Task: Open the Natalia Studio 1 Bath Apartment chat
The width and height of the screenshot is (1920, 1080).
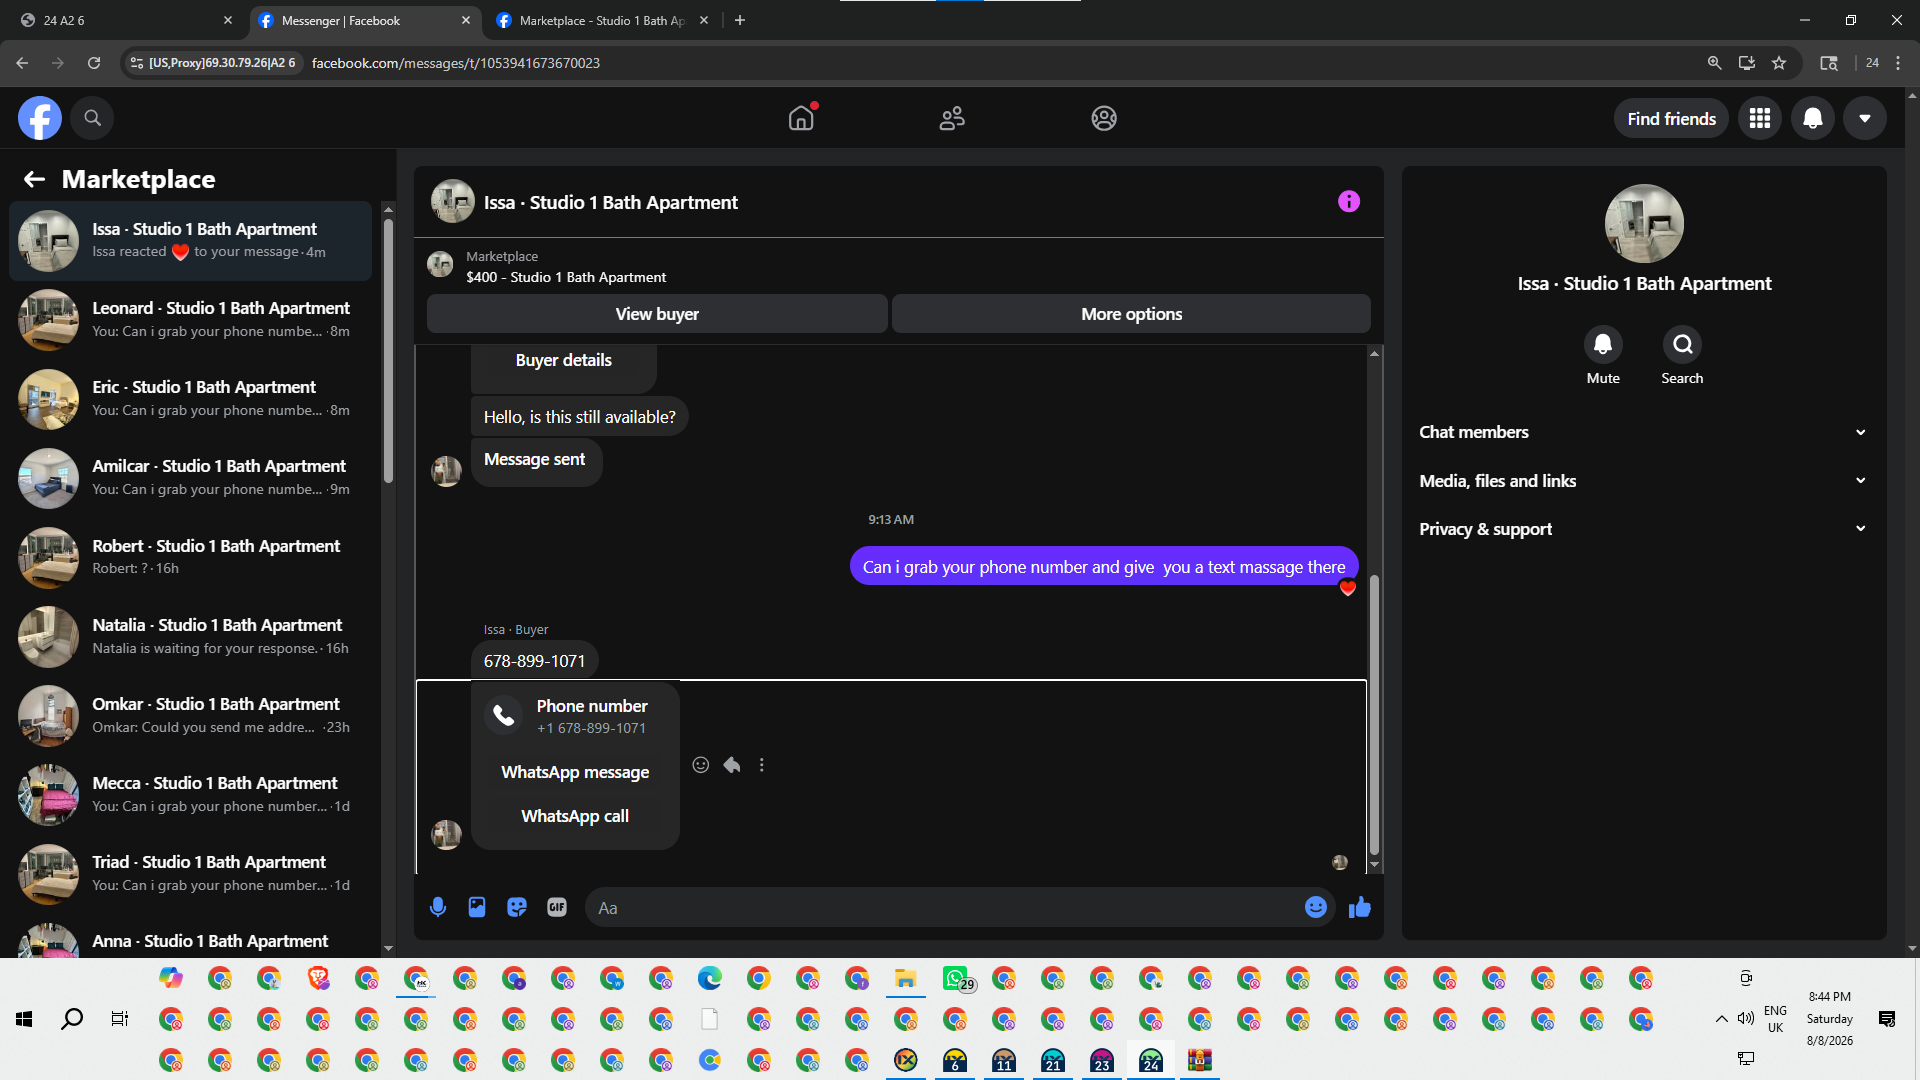Action: (190, 636)
